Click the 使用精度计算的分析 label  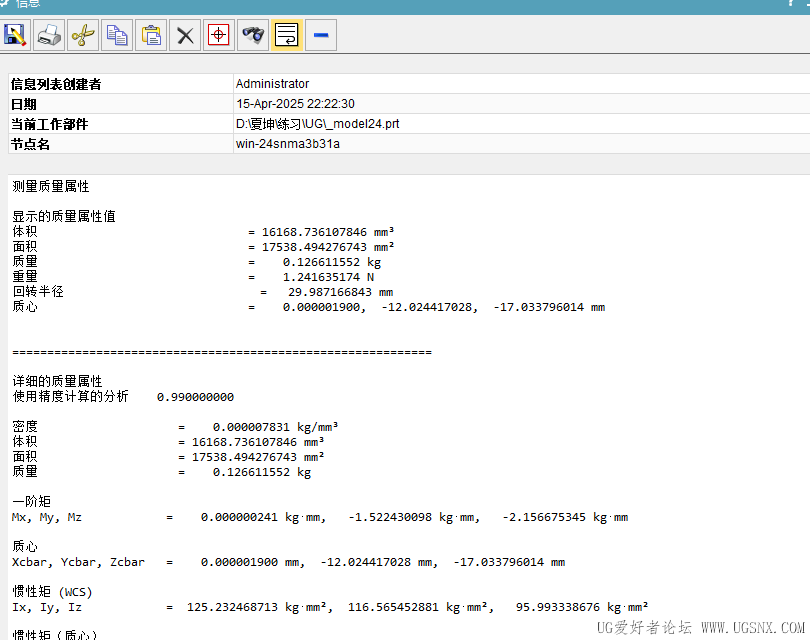[x=70, y=397]
